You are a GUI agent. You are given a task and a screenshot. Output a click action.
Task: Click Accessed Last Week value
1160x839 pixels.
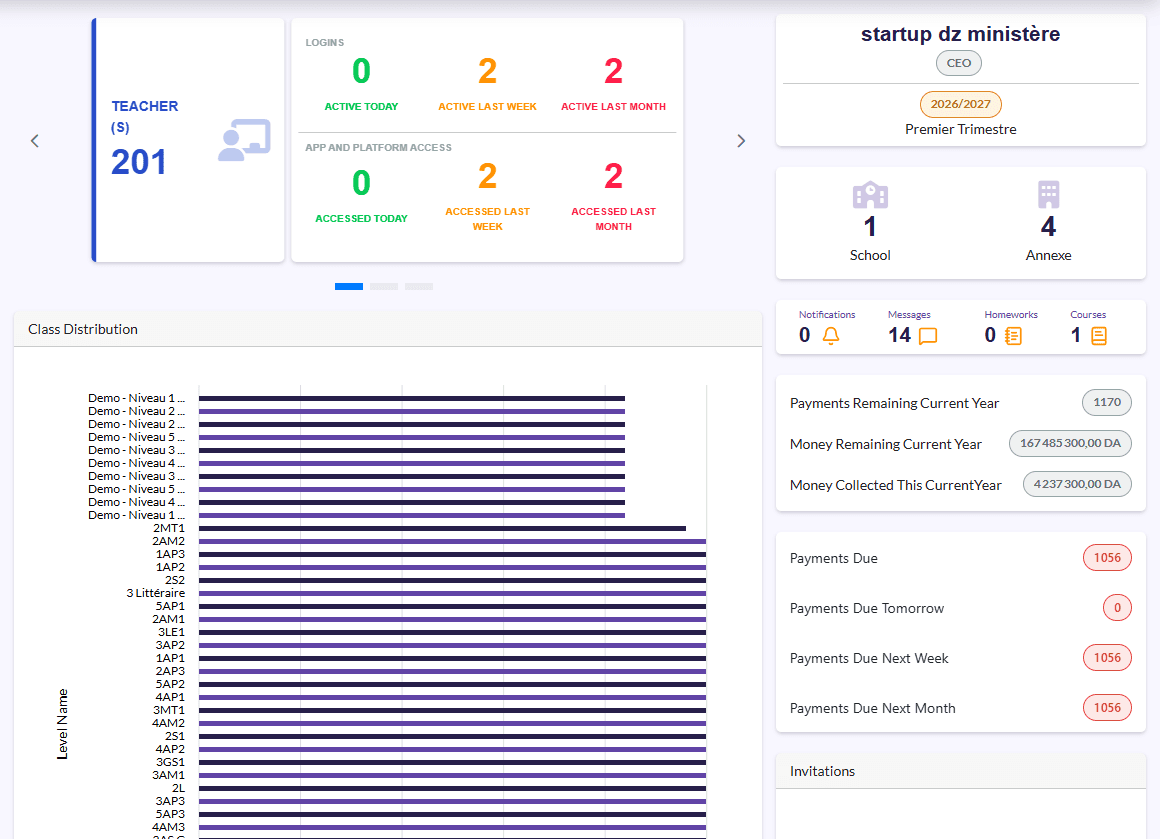click(x=487, y=177)
